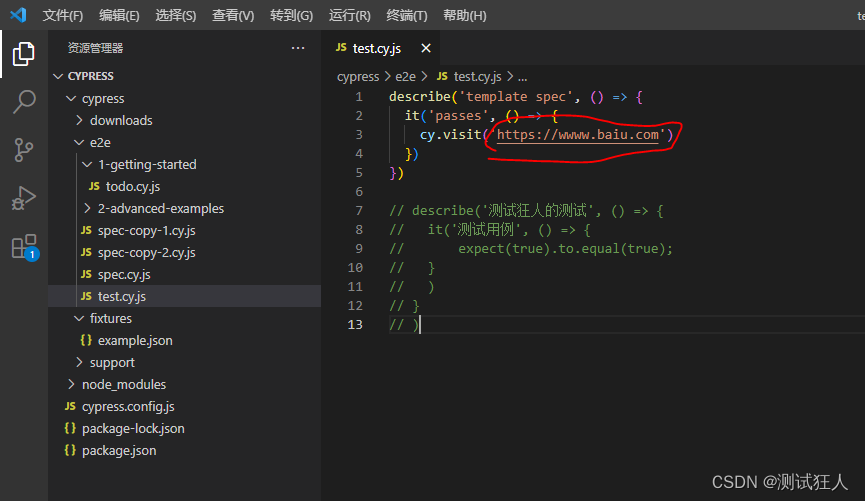Open the 运行(R) menu
865x501 pixels.
[350, 15]
